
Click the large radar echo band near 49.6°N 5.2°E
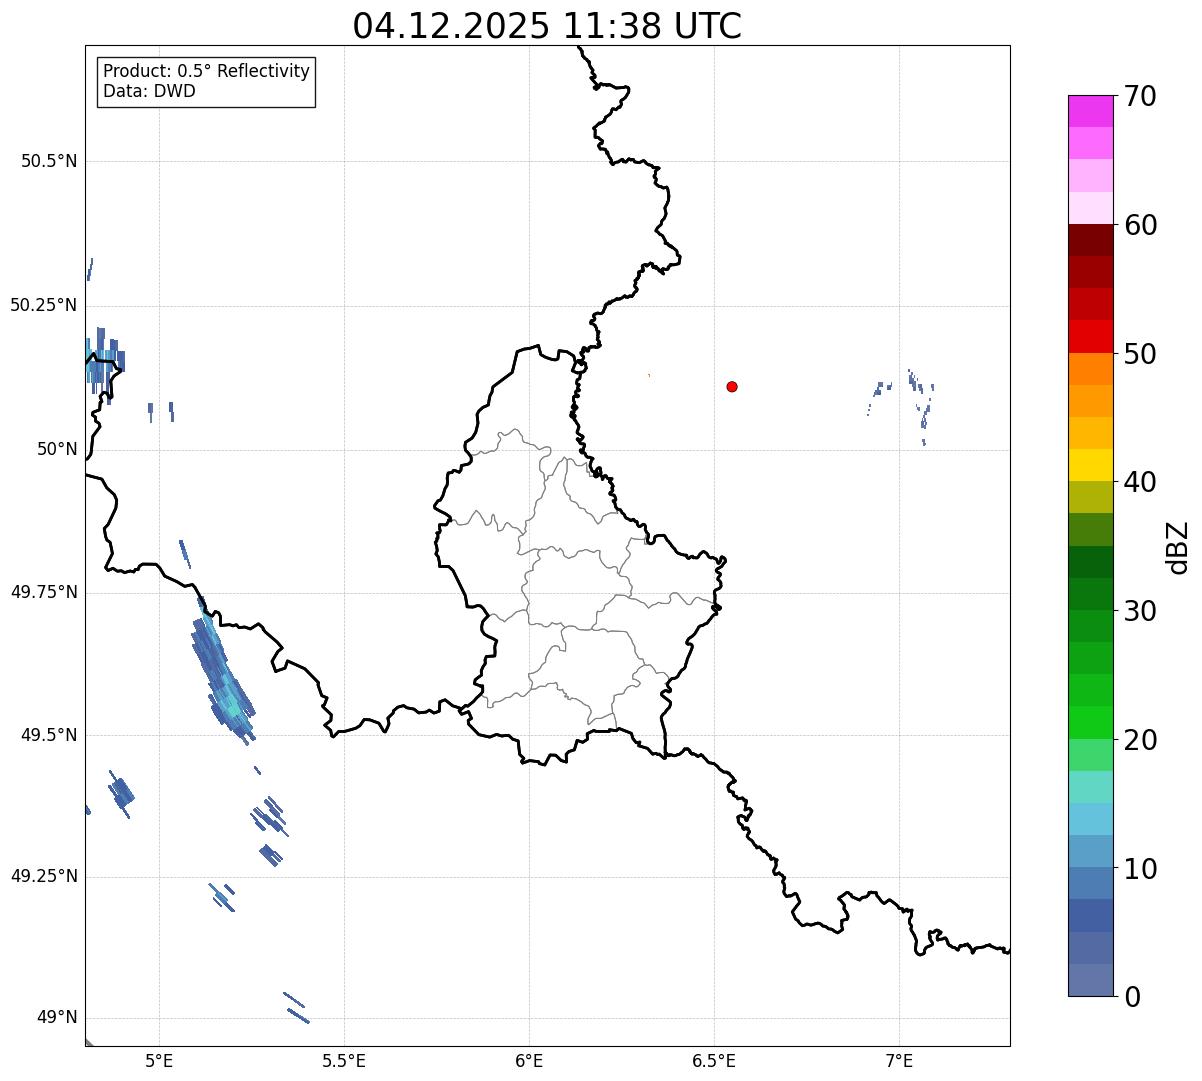(x=223, y=669)
